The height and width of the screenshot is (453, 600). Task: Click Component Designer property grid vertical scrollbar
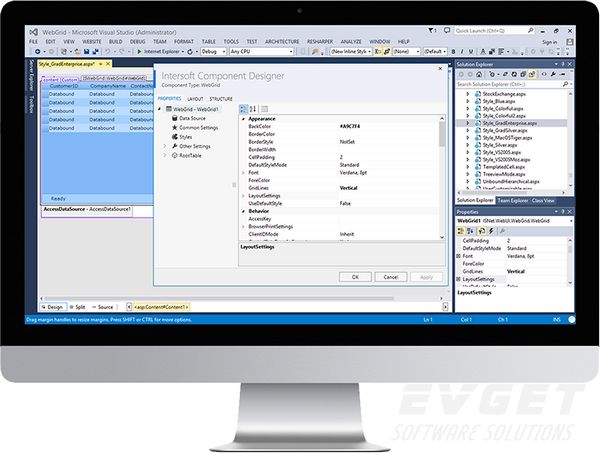pos(442,178)
